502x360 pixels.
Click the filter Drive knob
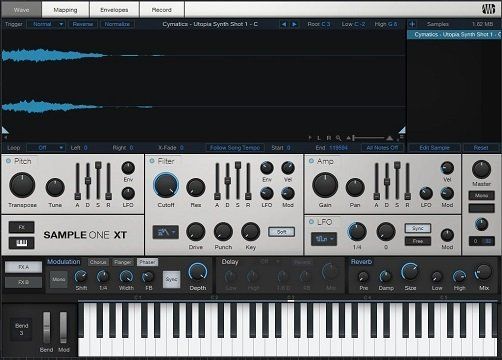(x=196, y=232)
